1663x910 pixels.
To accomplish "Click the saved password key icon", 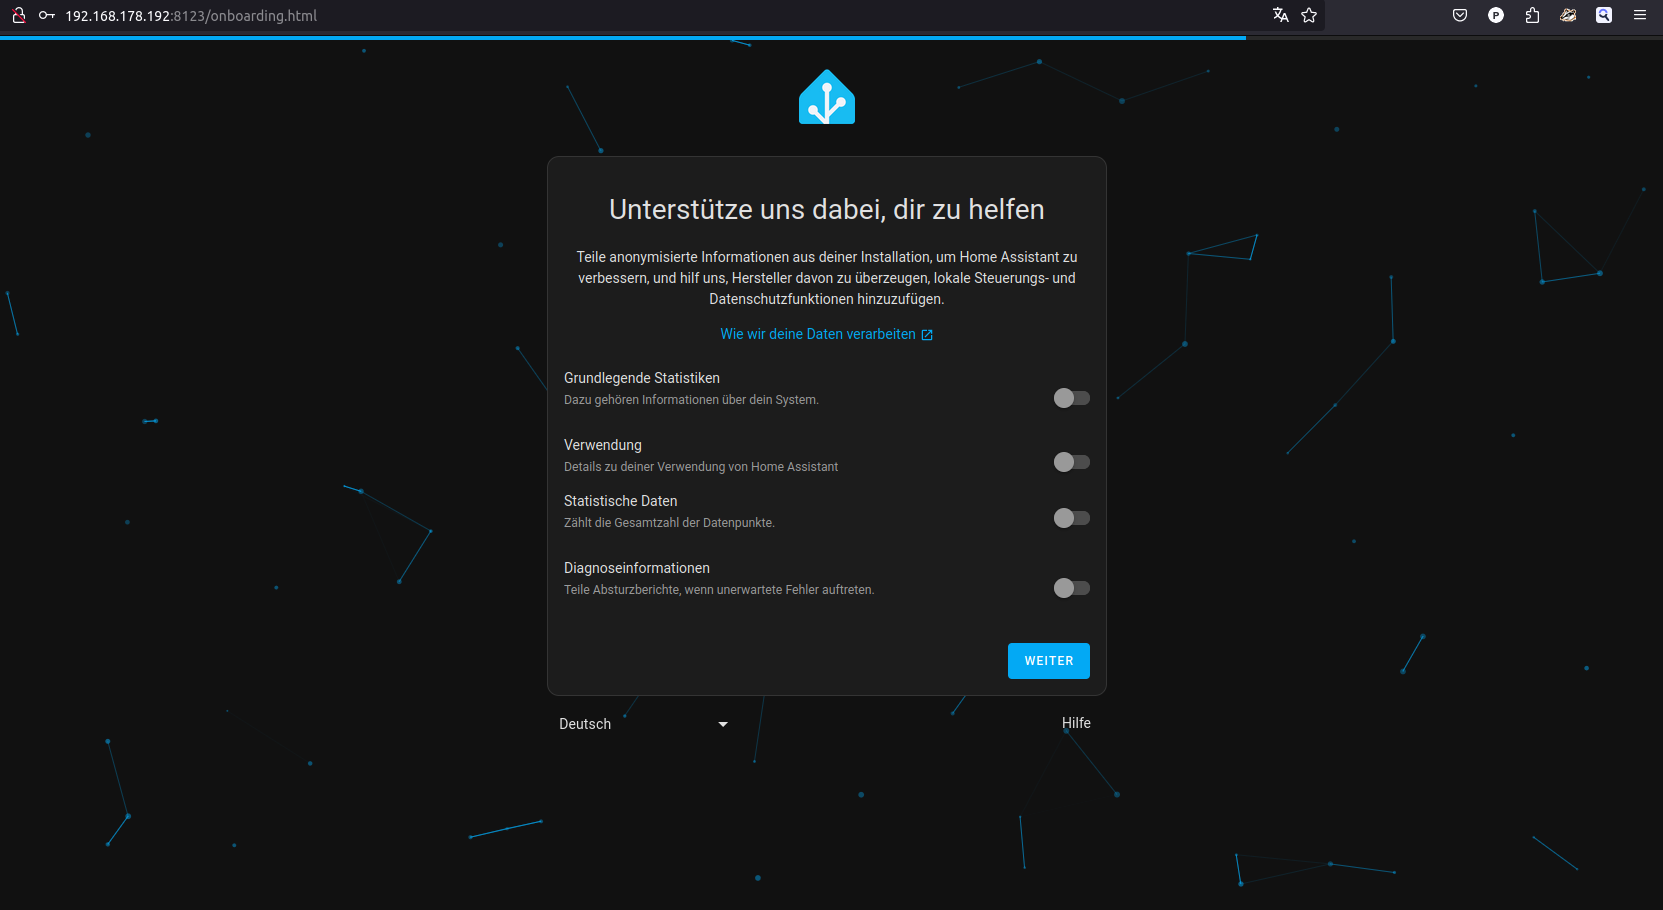I will coord(46,15).
